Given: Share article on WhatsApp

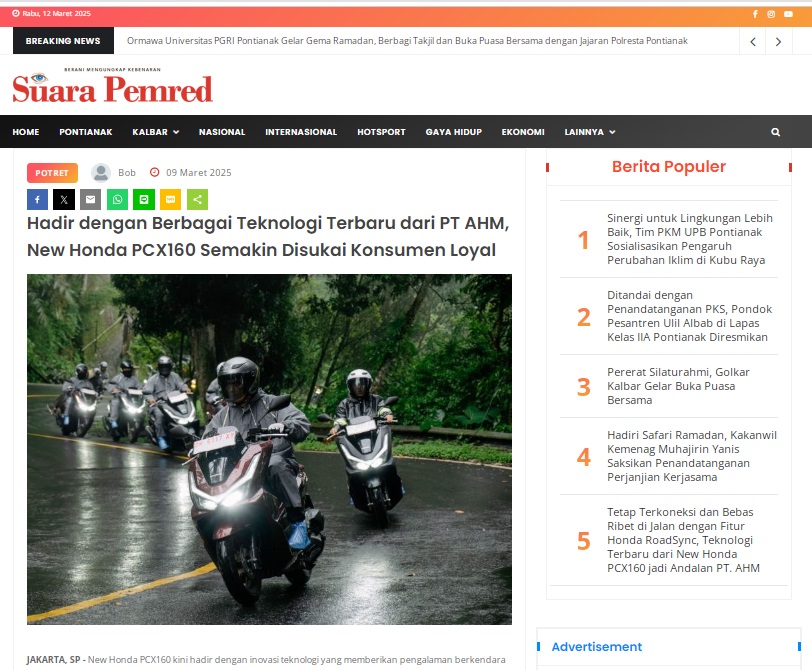Looking at the screenshot, I should pos(118,199).
